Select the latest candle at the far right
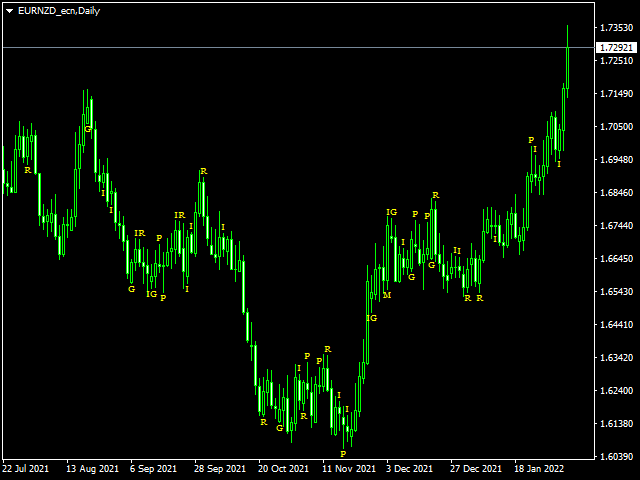 click(567, 61)
